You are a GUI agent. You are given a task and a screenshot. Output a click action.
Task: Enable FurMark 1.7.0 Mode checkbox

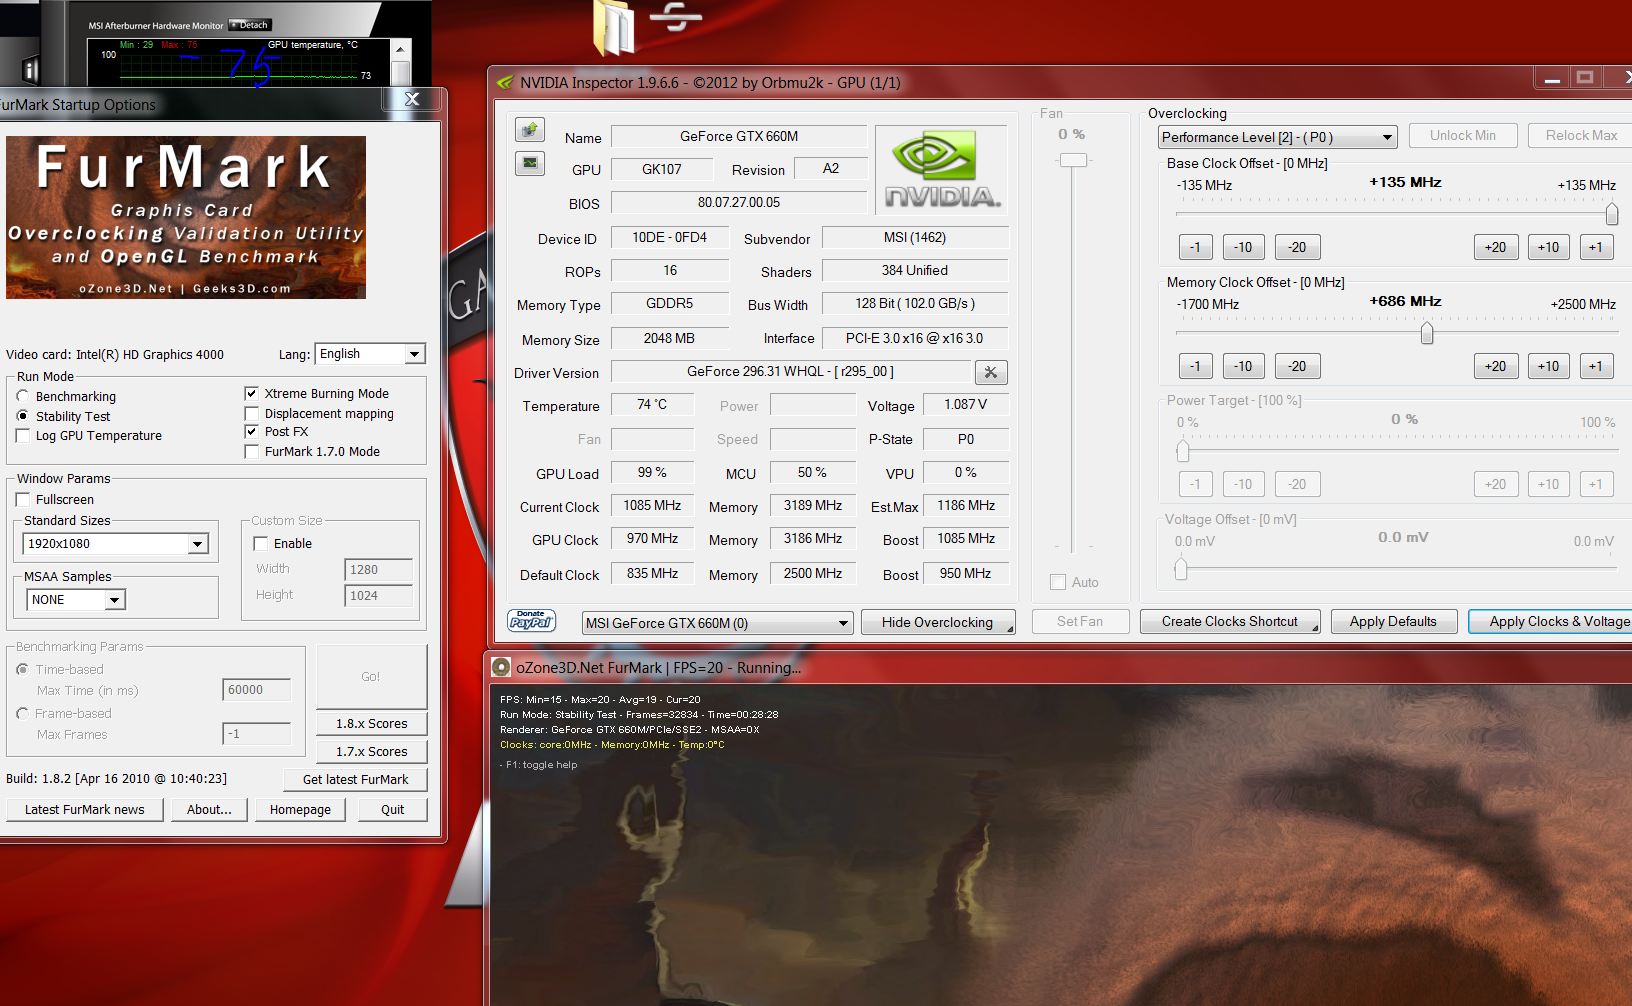(252, 451)
